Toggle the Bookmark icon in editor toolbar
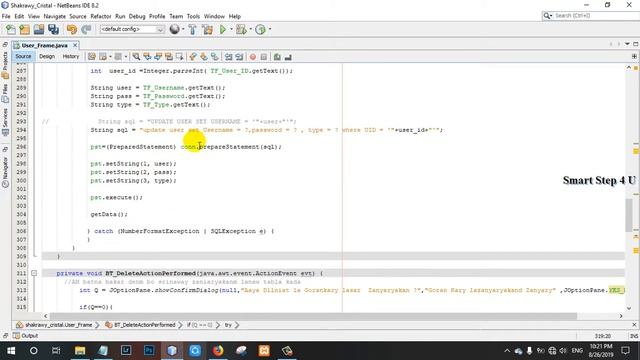 pyautogui.click(x=214, y=57)
